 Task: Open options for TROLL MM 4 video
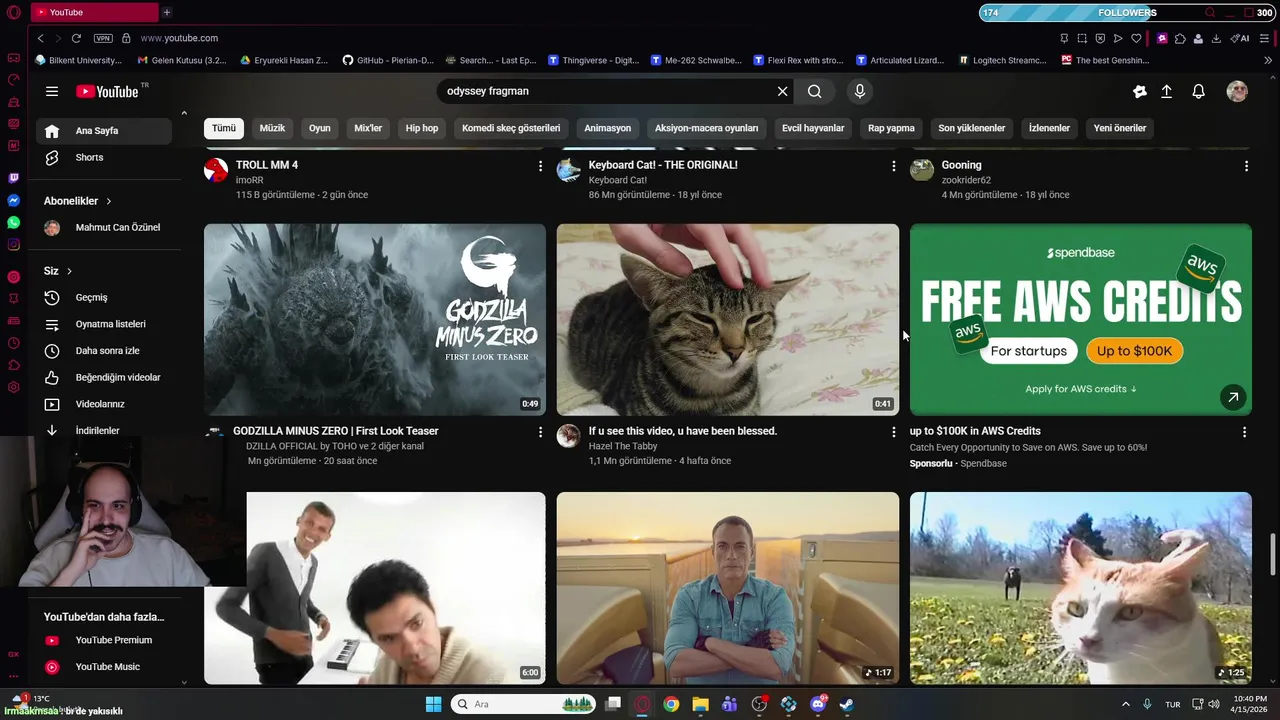pos(540,166)
